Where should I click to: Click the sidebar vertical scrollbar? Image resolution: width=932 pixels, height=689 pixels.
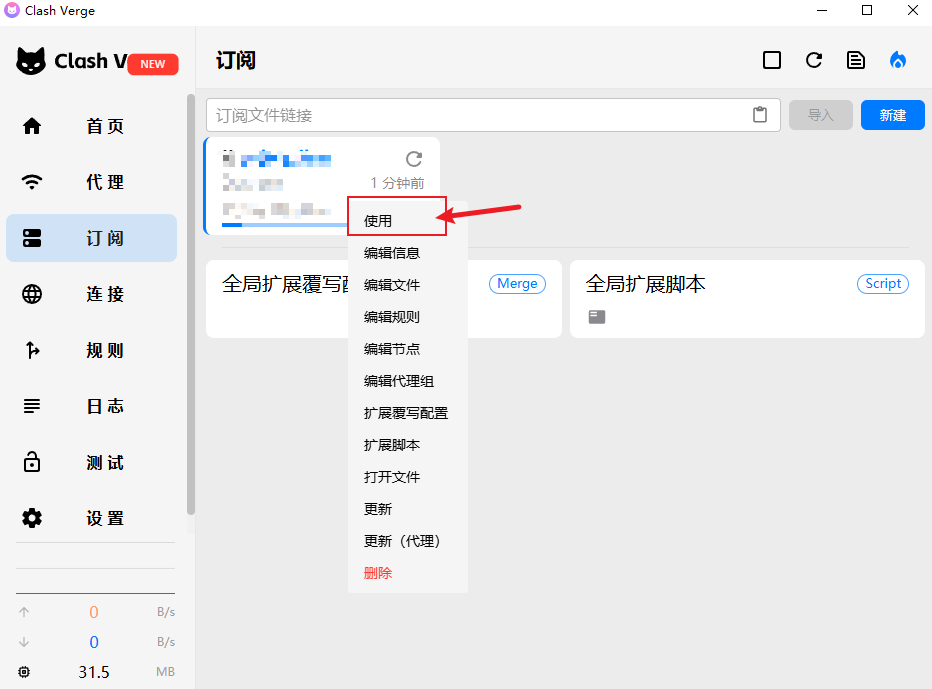click(x=190, y=300)
